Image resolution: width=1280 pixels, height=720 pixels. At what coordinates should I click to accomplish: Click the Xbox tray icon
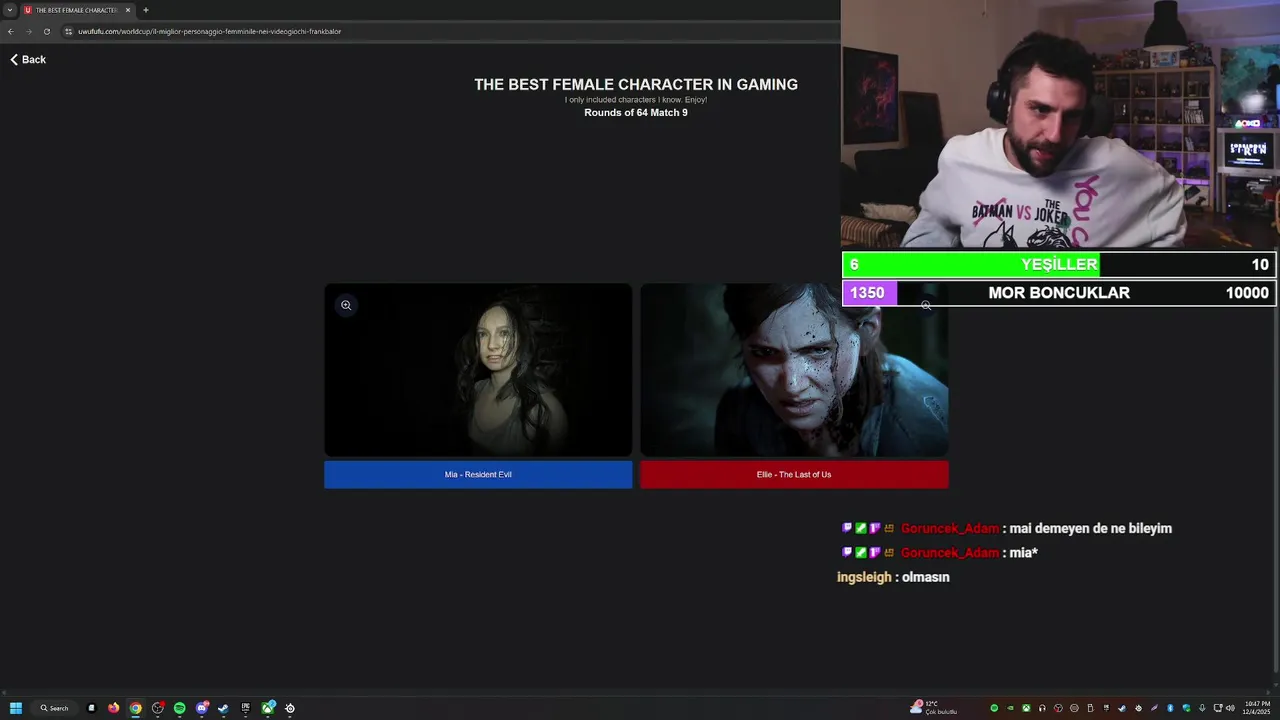click(x=1026, y=708)
